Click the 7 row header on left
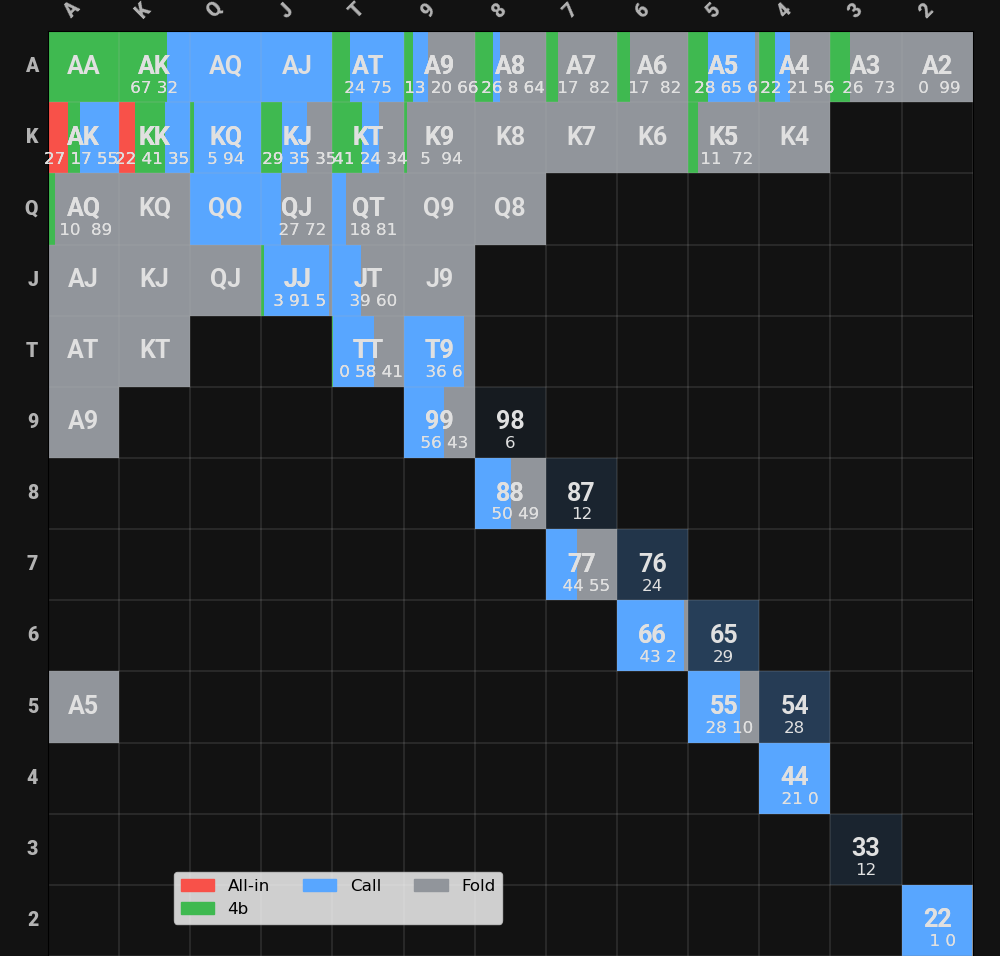Viewport: 1000px width, 956px height. [32, 564]
